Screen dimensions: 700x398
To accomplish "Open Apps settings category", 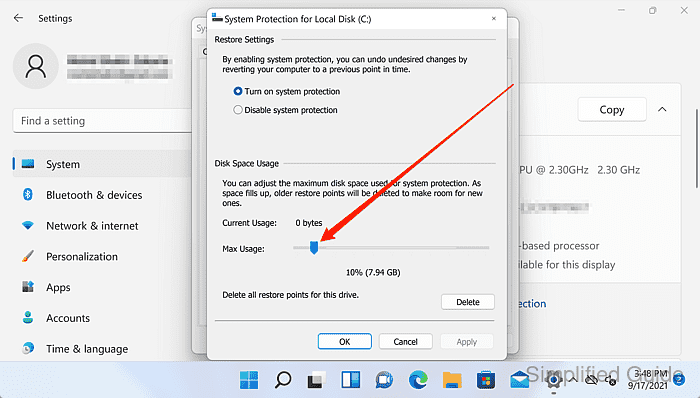I will coord(58,287).
